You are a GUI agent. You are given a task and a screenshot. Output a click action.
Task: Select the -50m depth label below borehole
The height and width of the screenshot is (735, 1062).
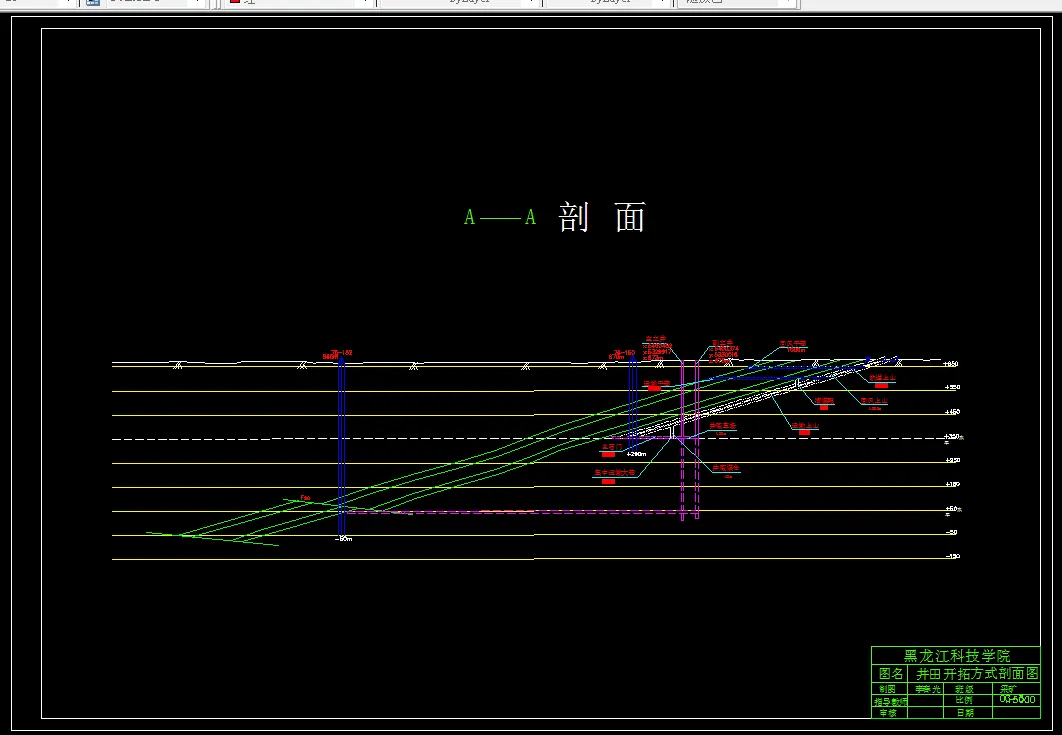(343, 539)
